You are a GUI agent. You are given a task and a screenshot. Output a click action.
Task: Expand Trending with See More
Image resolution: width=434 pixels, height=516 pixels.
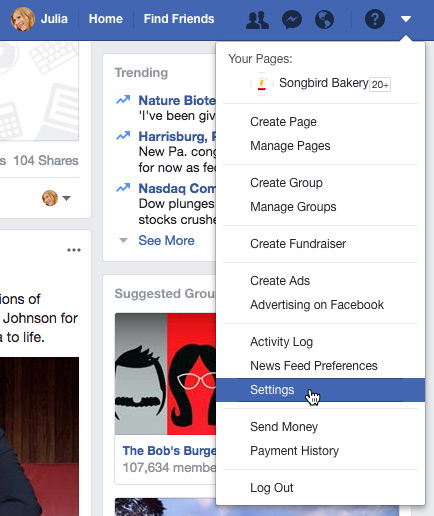166,240
